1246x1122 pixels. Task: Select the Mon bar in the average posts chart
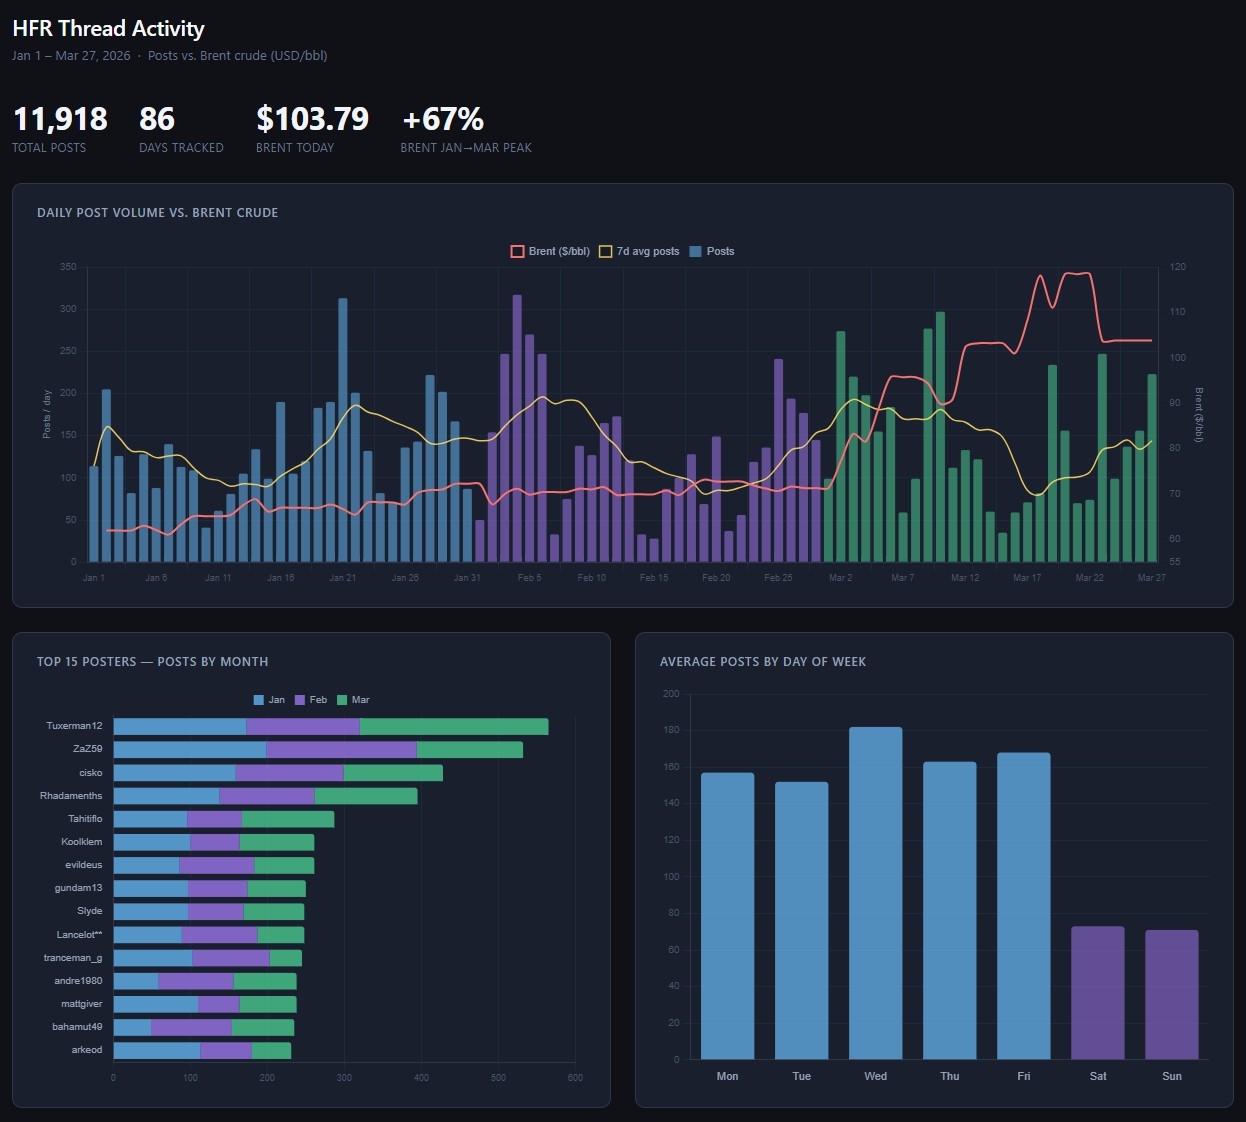(727, 915)
